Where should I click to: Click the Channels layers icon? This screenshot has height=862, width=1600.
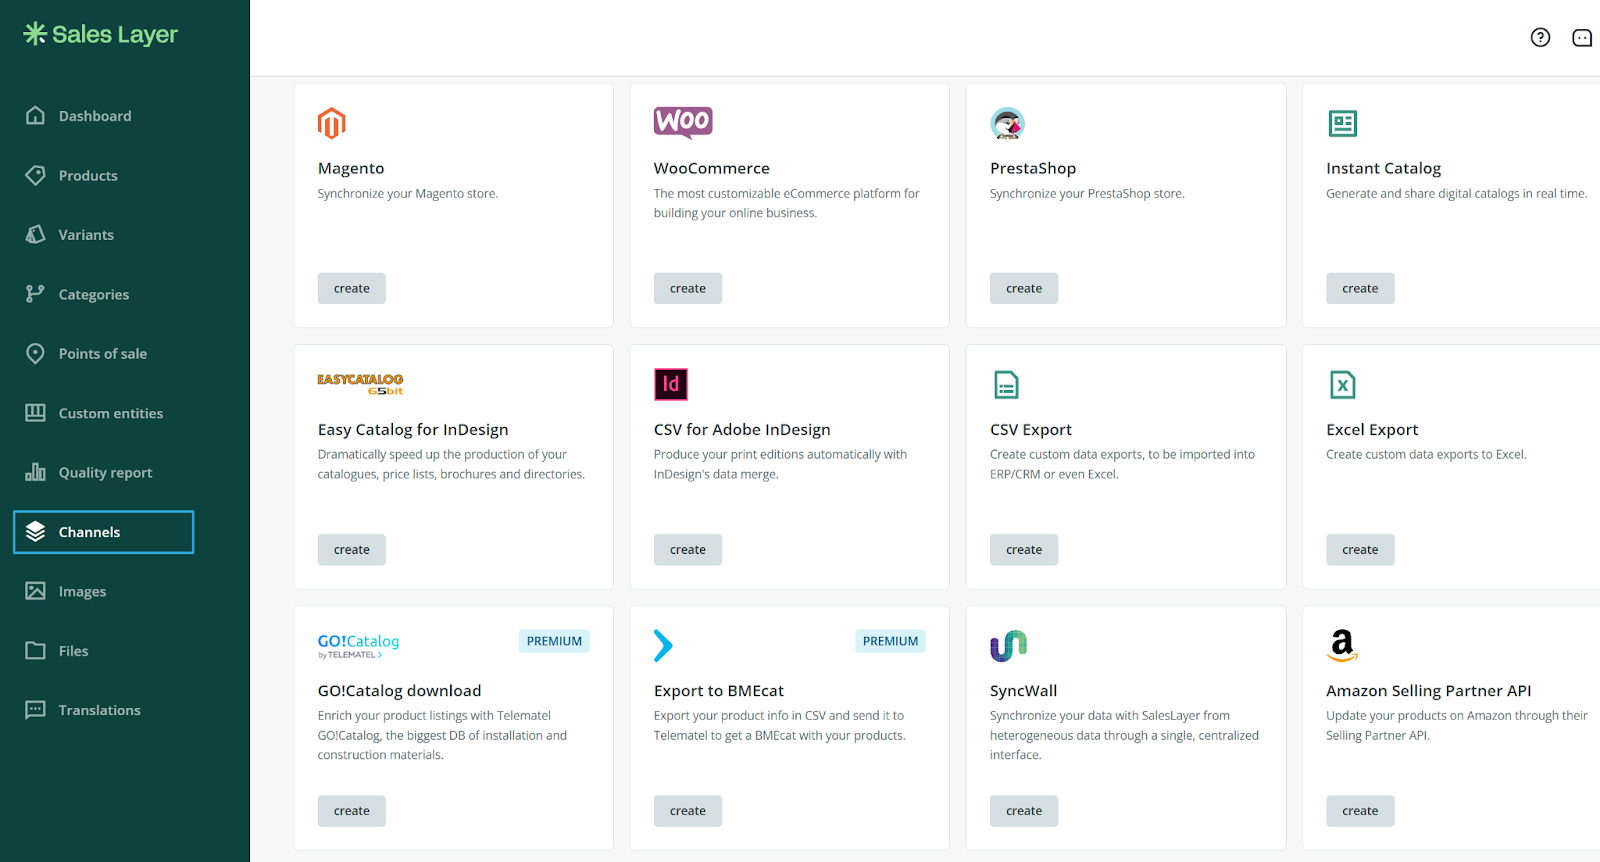(x=35, y=532)
